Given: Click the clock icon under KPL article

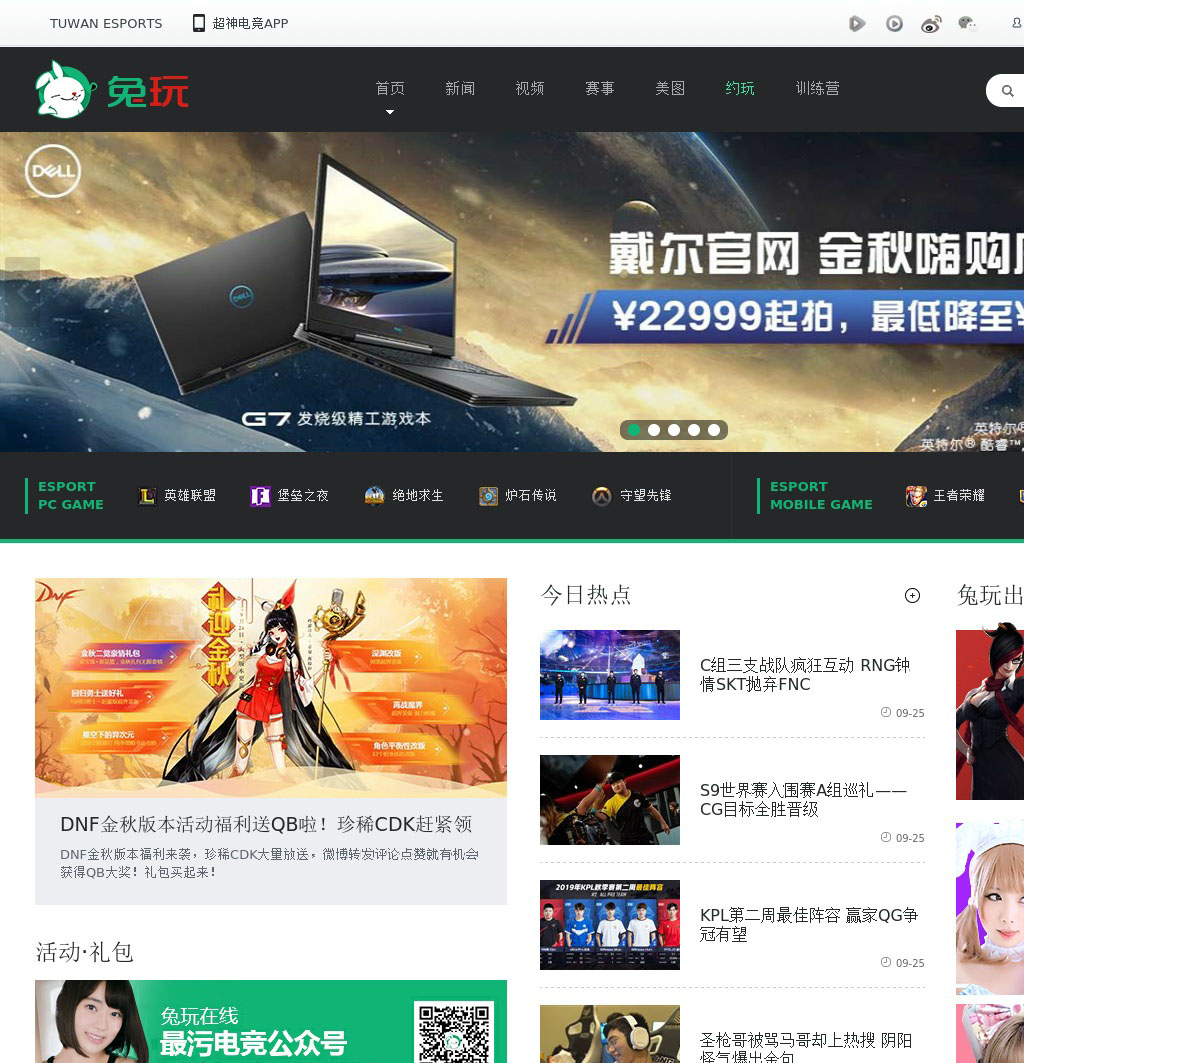Looking at the screenshot, I should (885, 962).
